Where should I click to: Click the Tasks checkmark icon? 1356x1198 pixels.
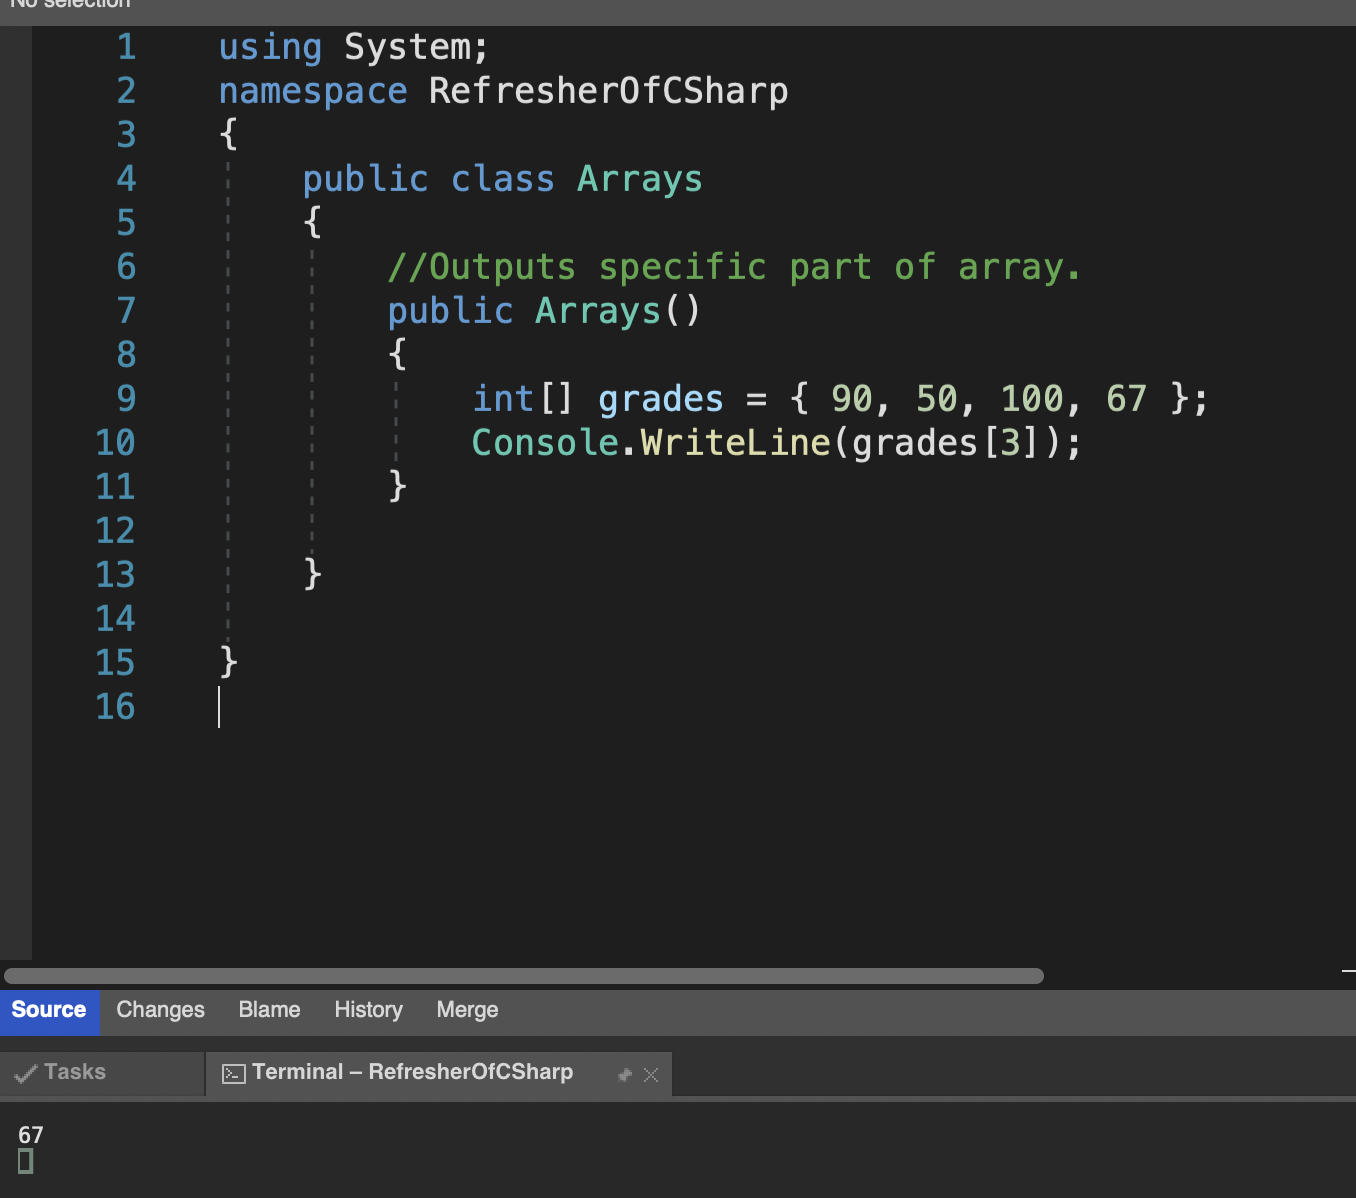click(x=26, y=1074)
